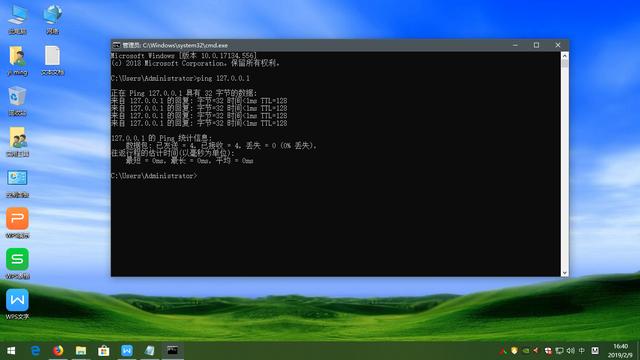This screenshot has height=360, width=640.
Task: Open Microsoft Store from the taskbar
Action: [x=104, y=351]
